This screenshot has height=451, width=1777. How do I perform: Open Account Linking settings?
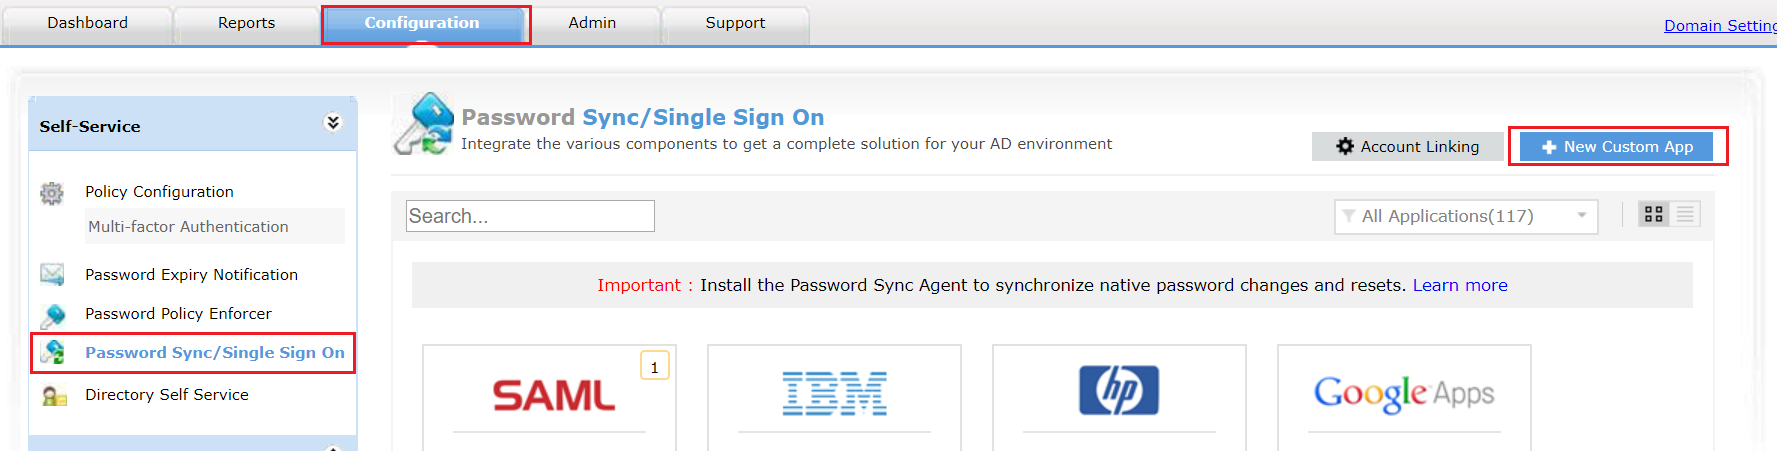1407,147
